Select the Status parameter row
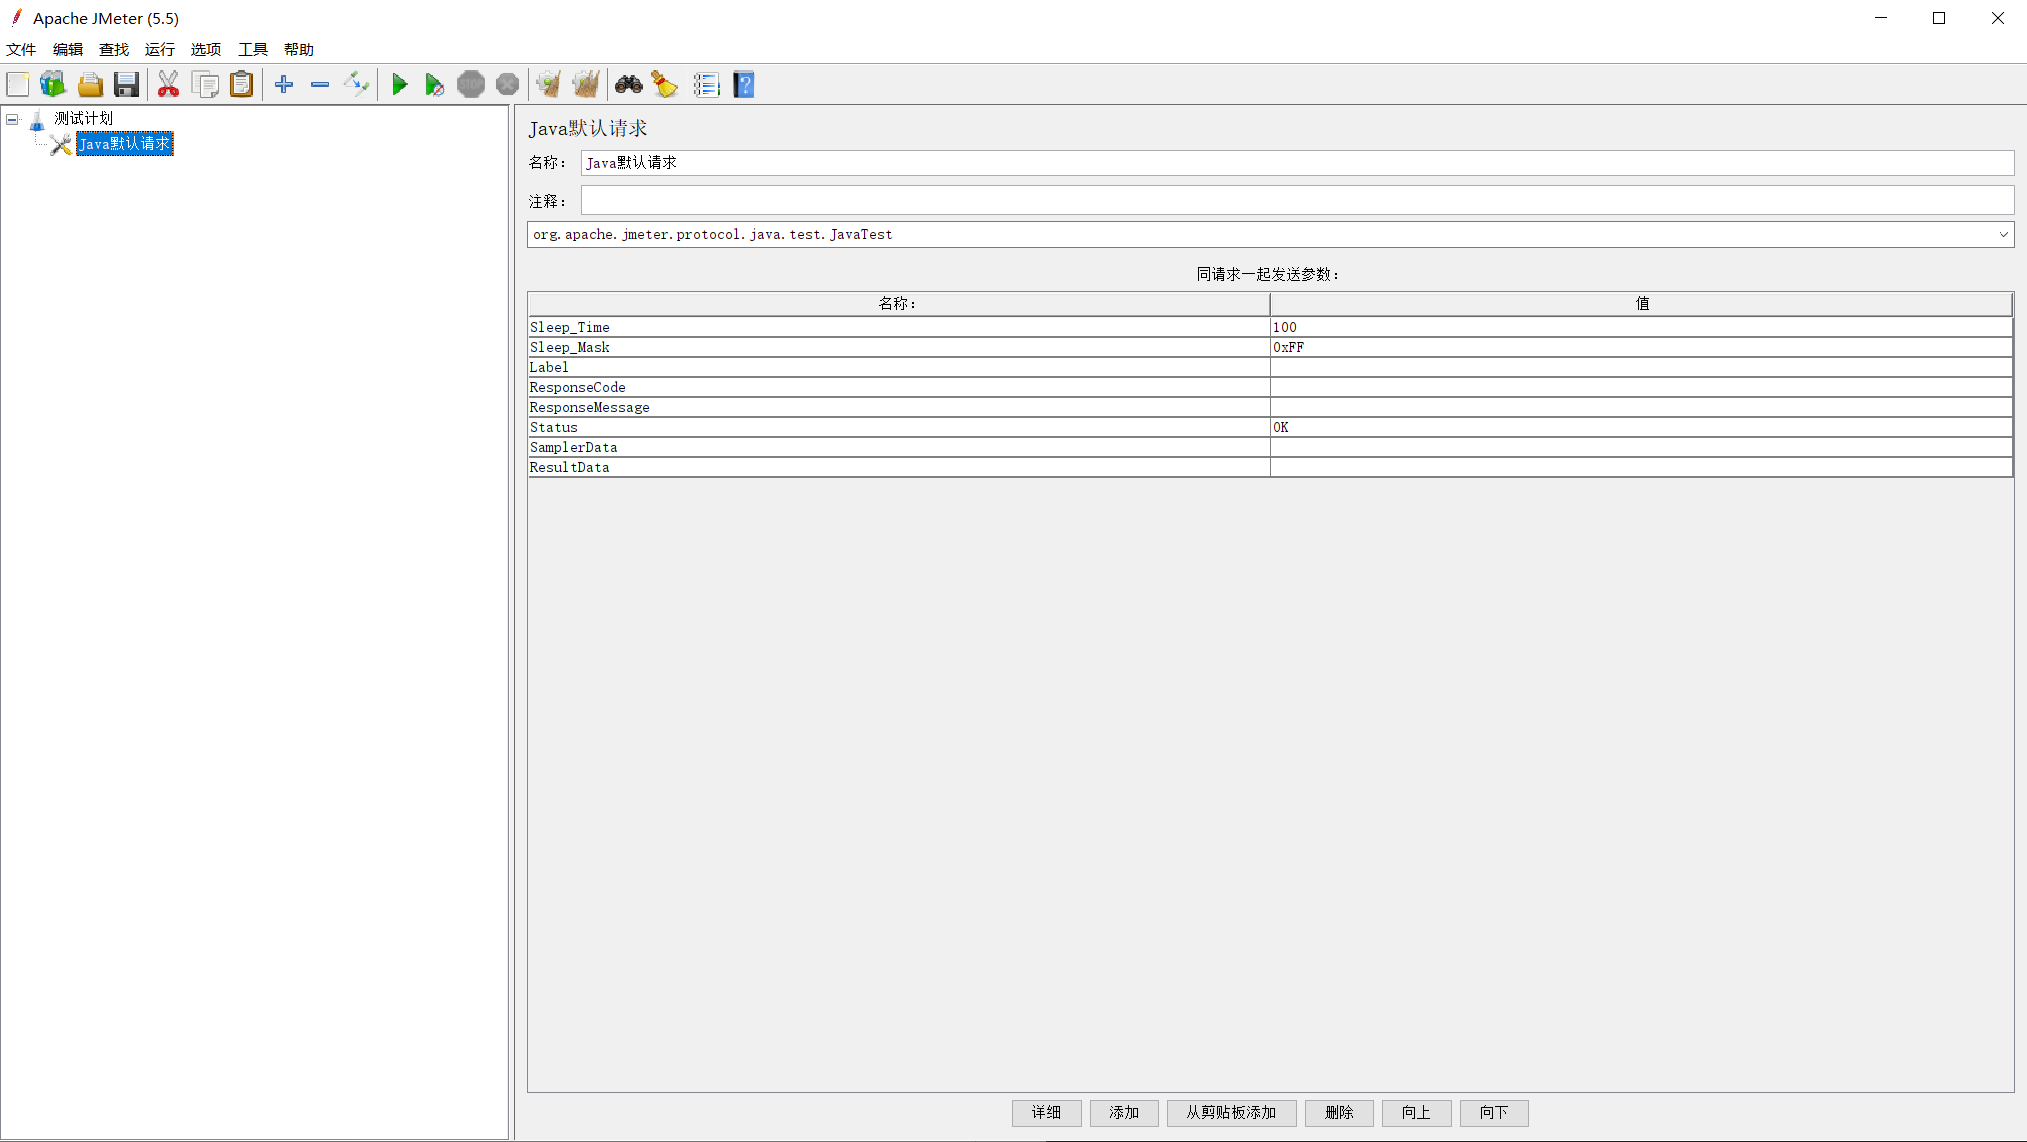 click(1270, 427)
